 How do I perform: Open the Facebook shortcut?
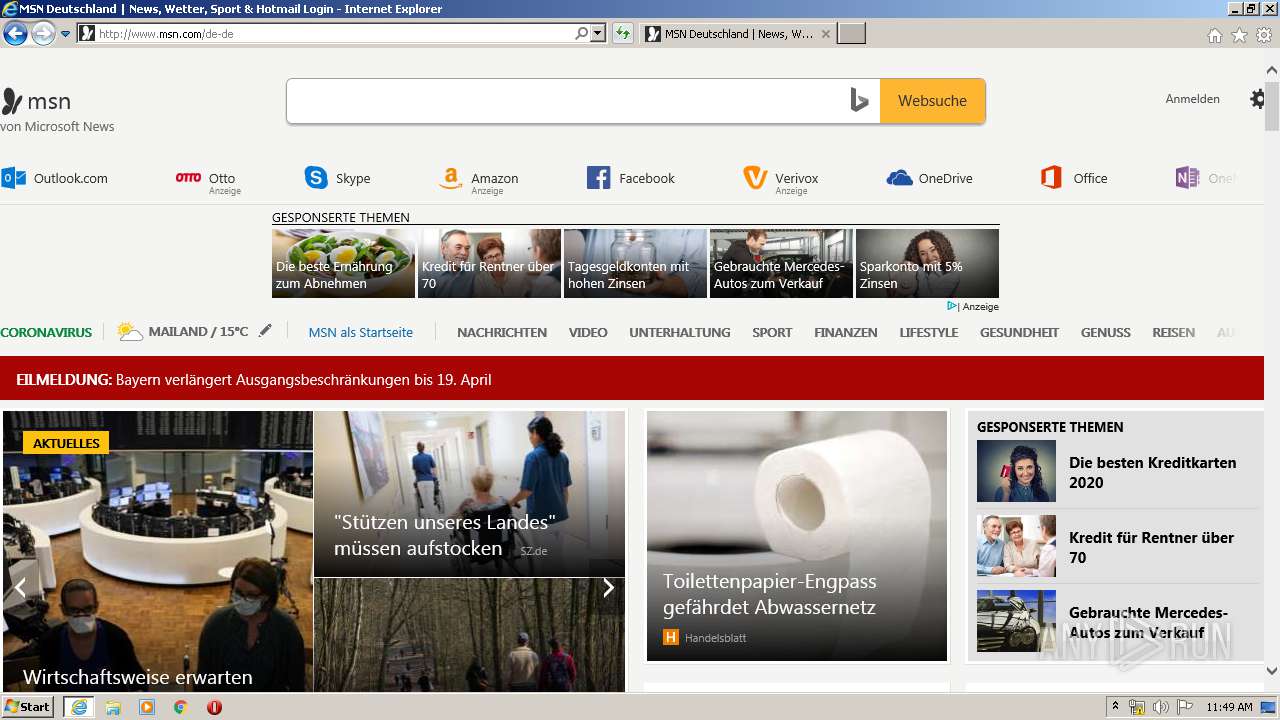coord(631,178)
